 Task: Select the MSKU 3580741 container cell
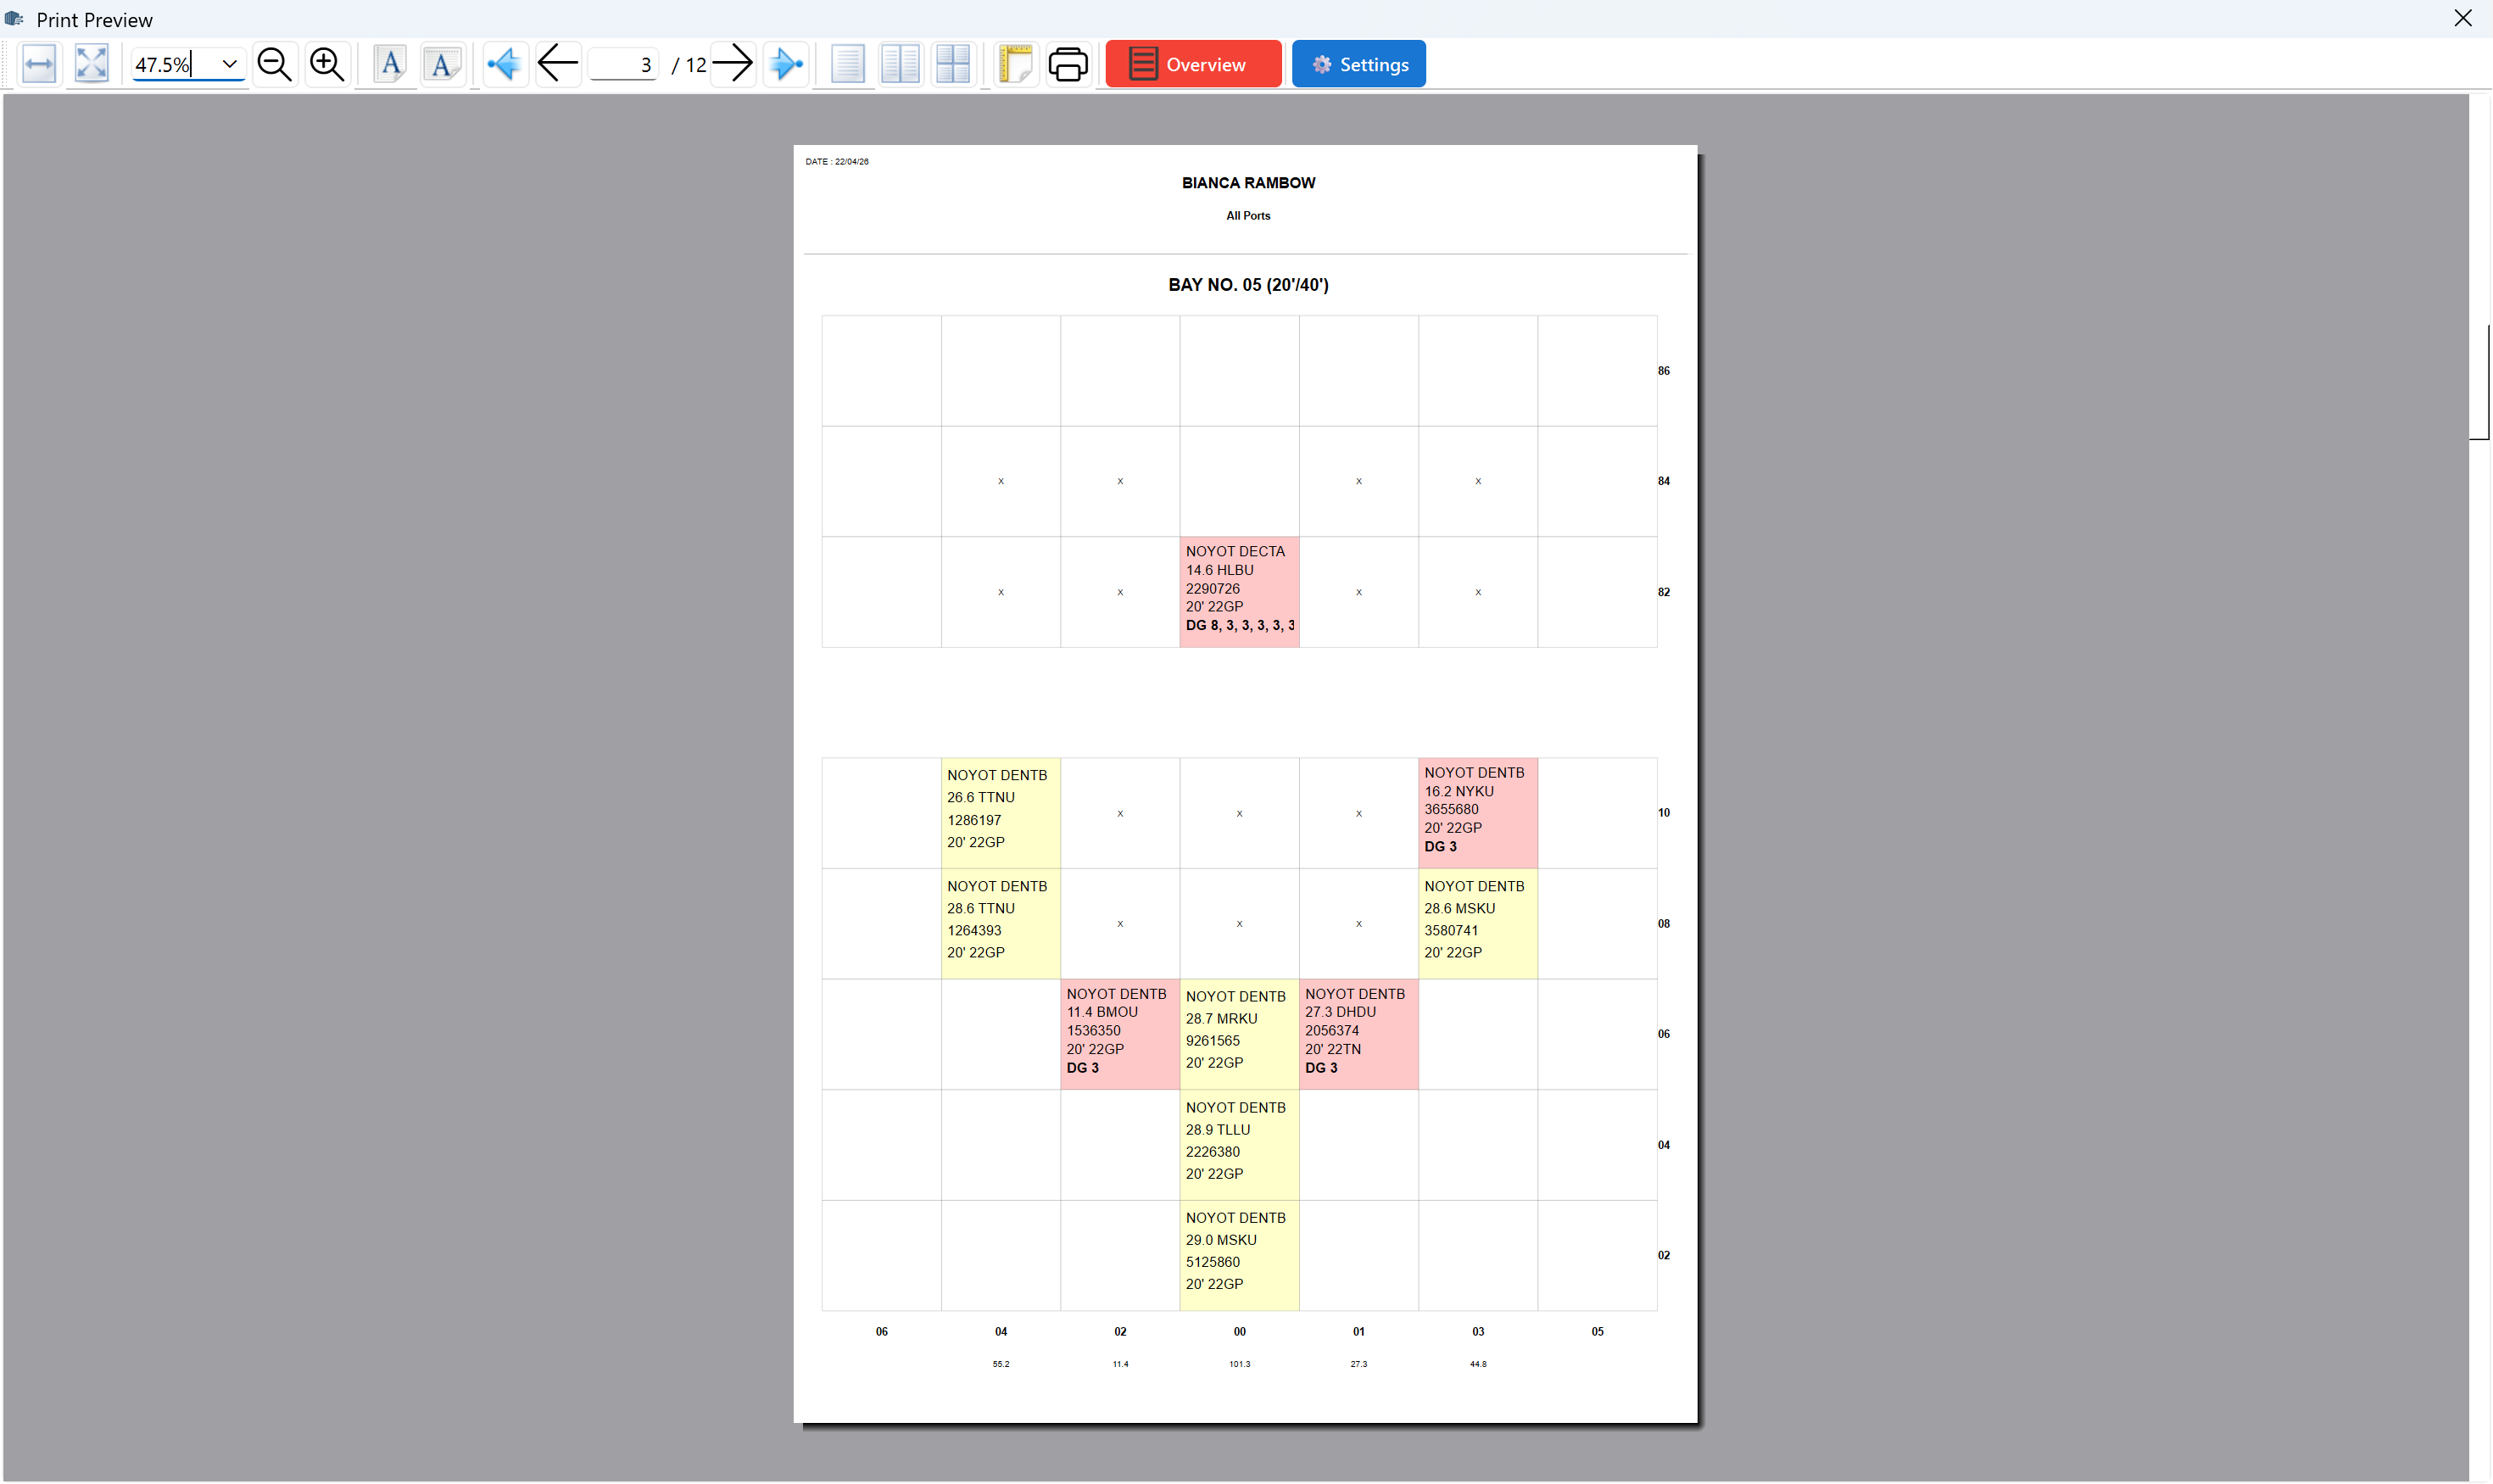point(1477,924)
